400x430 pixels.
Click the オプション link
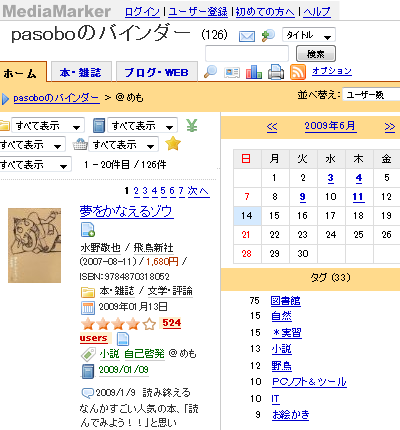[332, 71]
